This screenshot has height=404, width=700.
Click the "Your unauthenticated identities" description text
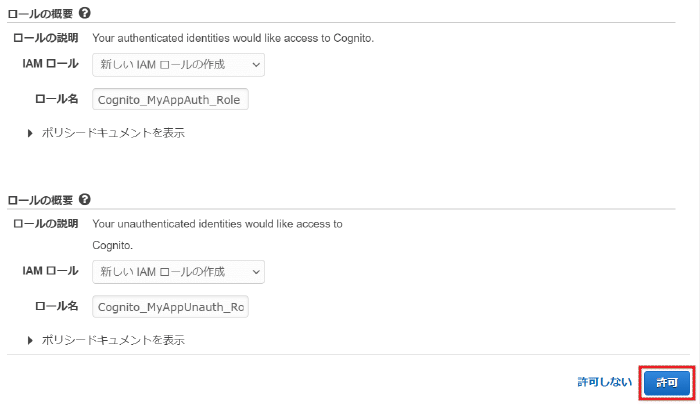[217, 224]
